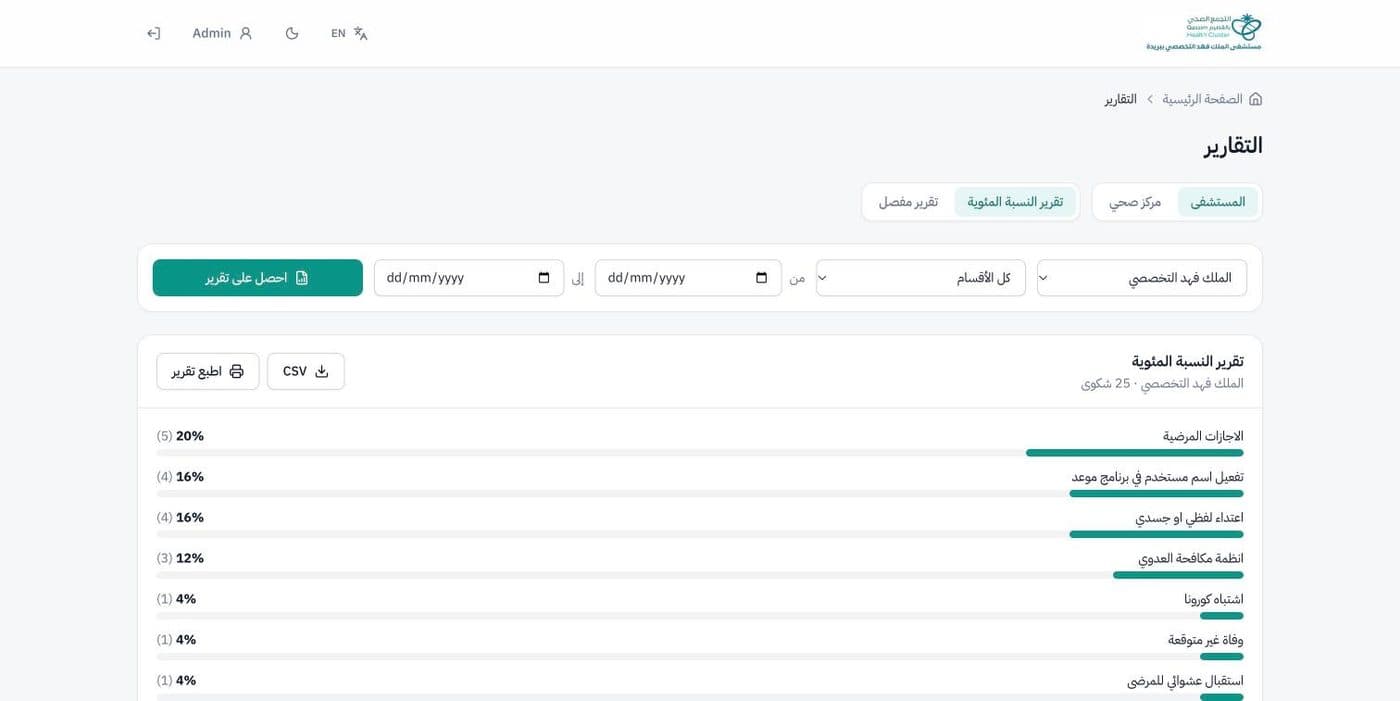The width and height of the screenshot is (1400, 701).
Task: Click the hospital logo
Action: pyautogui.click(x=1204, y=33)
